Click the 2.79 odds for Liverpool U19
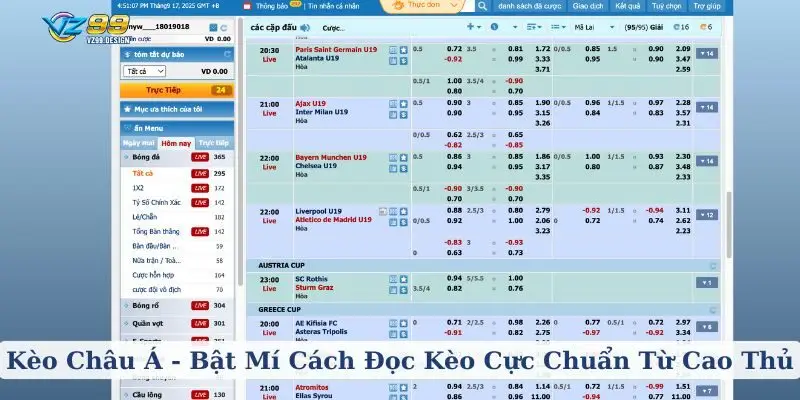800x400 pixels. coord(542,210)
